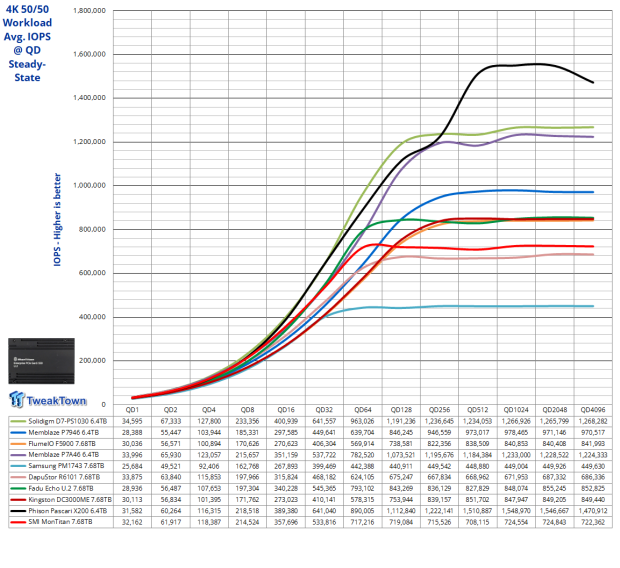Click Samsung PM1743 QD64 value 442,388
The height and width of the screenshot is (568, 620).
coord(363,466)
